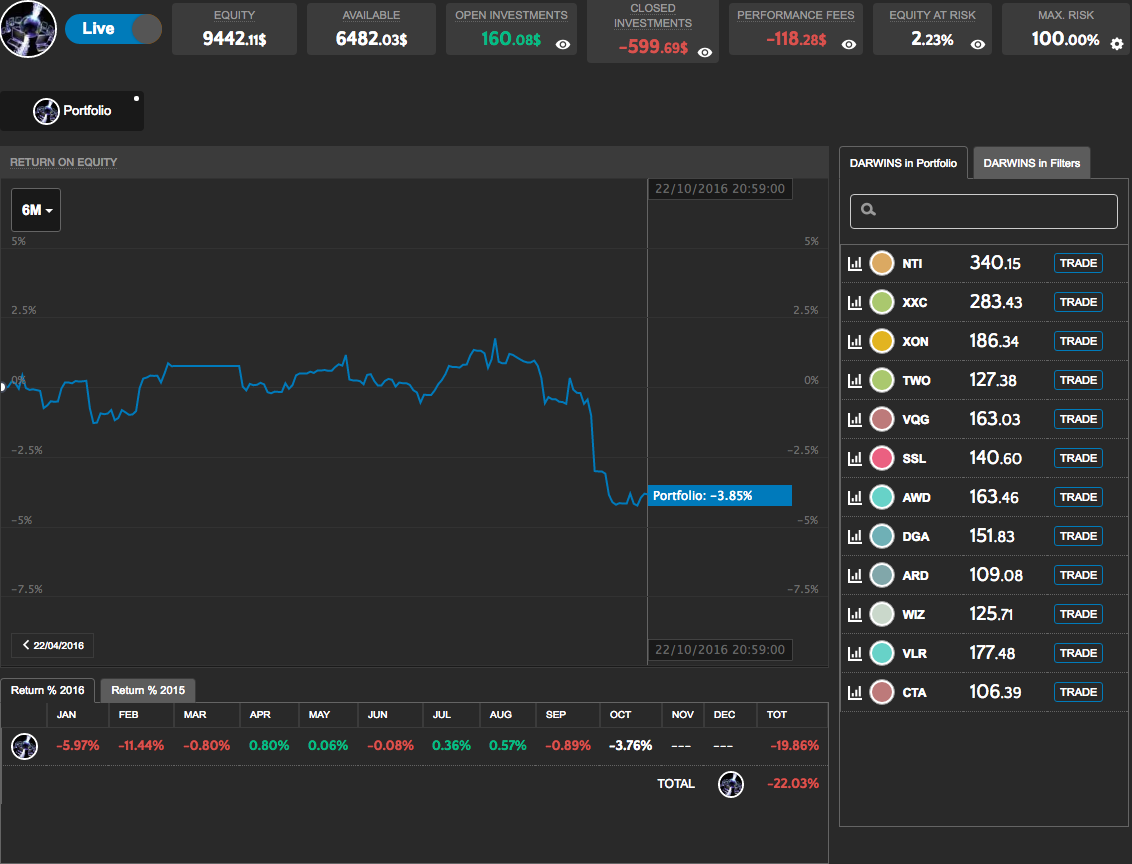Select the Return % 2015 tab
Viewport: 1132px width, 864px height.
pyautogui.click(x=148, y=690)
